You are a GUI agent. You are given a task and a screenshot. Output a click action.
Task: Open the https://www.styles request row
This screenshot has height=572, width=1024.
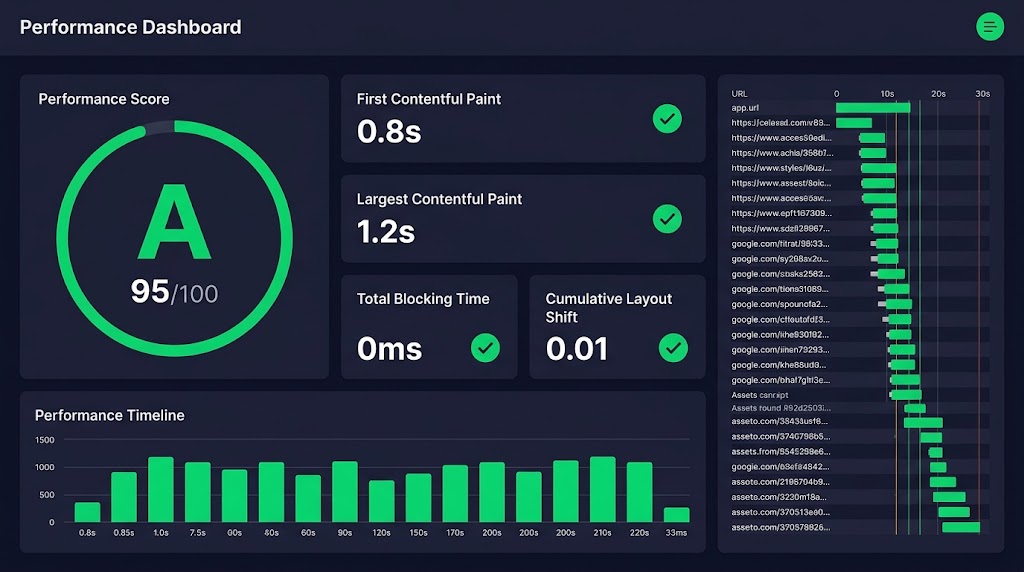click(x=860, y=168)
